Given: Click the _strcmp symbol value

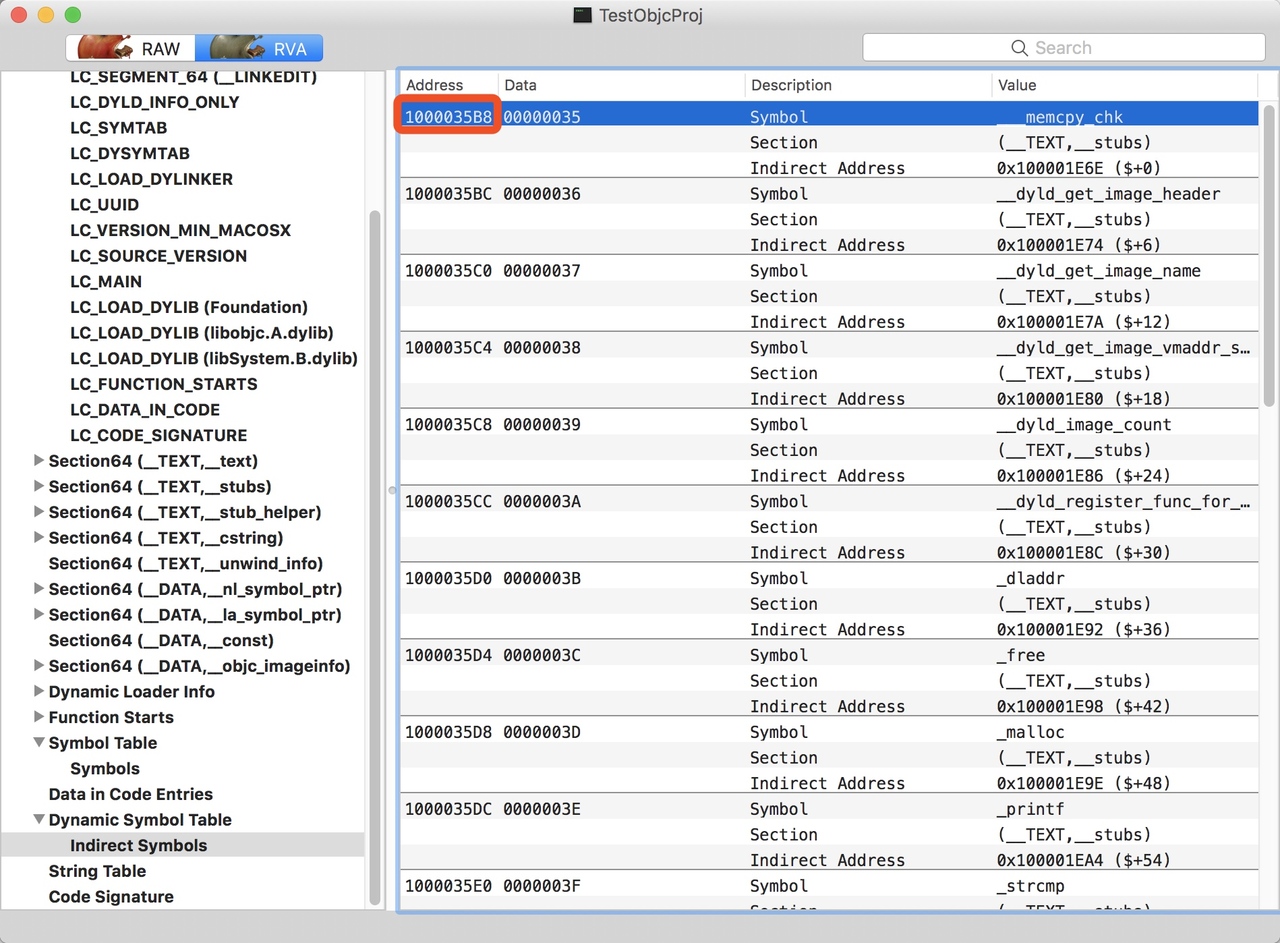Looking at the screenshot, I should (x=1030, y=887).
